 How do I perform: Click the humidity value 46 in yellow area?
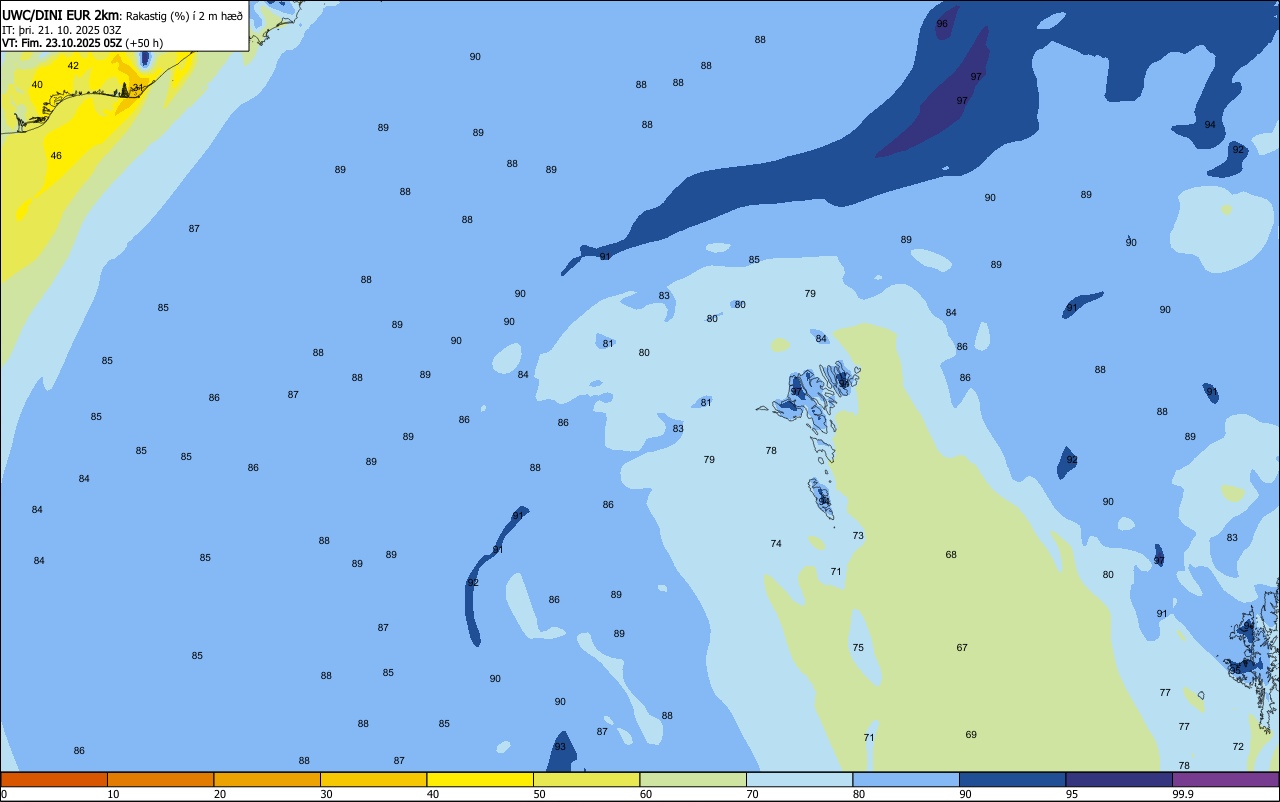pyautogui.click(x=56, y=156)
